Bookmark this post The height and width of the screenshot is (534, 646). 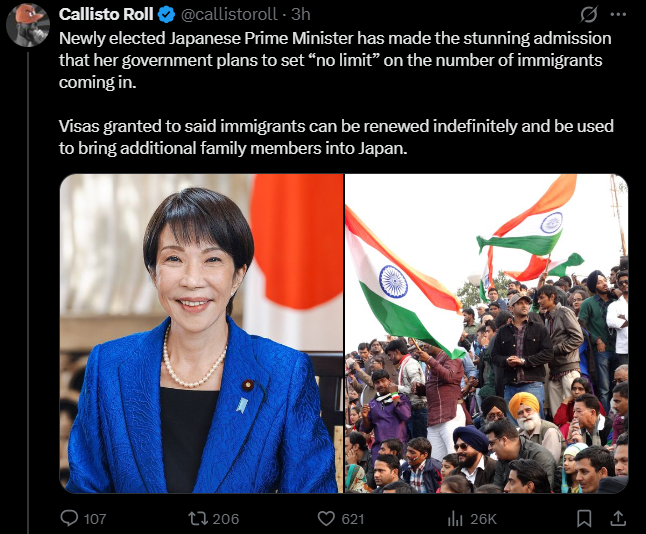pos(584,518)
